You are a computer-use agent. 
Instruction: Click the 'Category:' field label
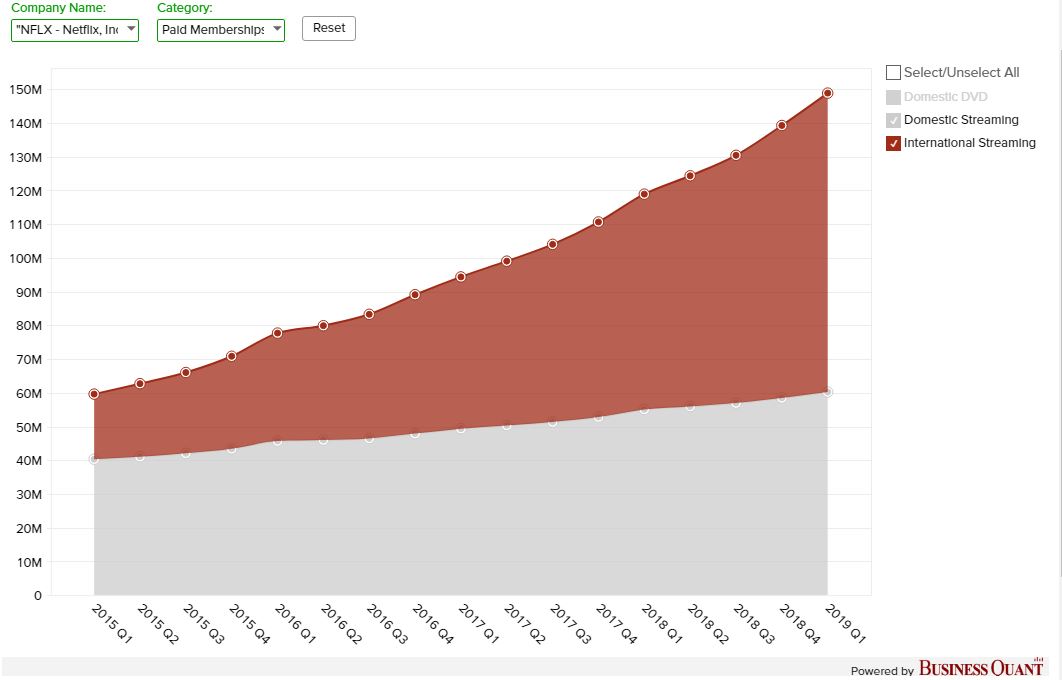point(185,8)
